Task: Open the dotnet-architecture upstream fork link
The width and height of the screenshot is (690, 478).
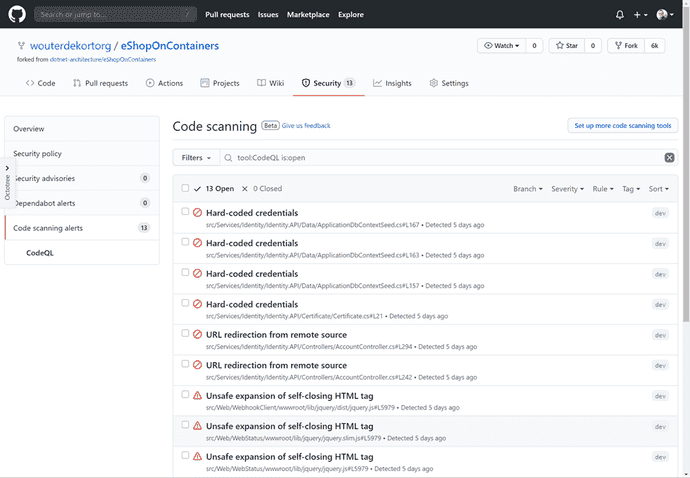Action: pos(103,59)
